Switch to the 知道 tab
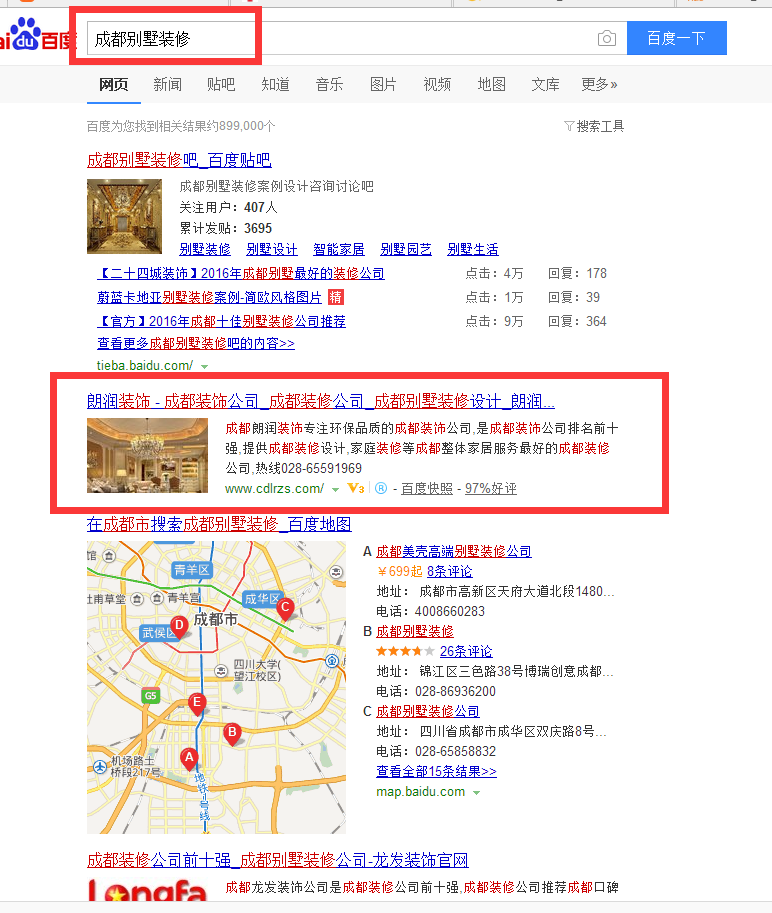772x913 pixels. (275, 84)
